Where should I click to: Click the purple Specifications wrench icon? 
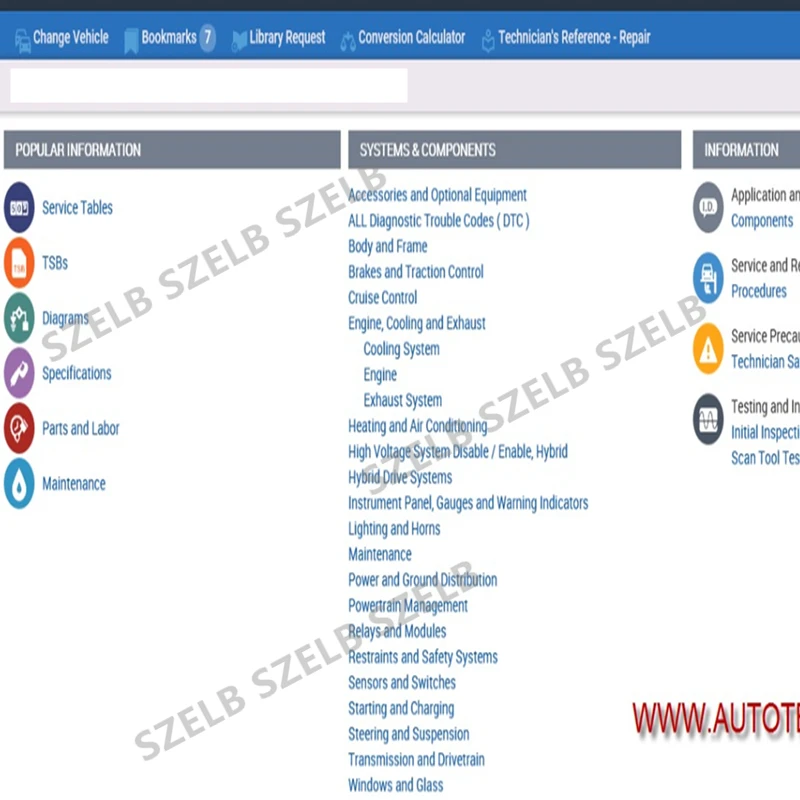pos(19,372)
